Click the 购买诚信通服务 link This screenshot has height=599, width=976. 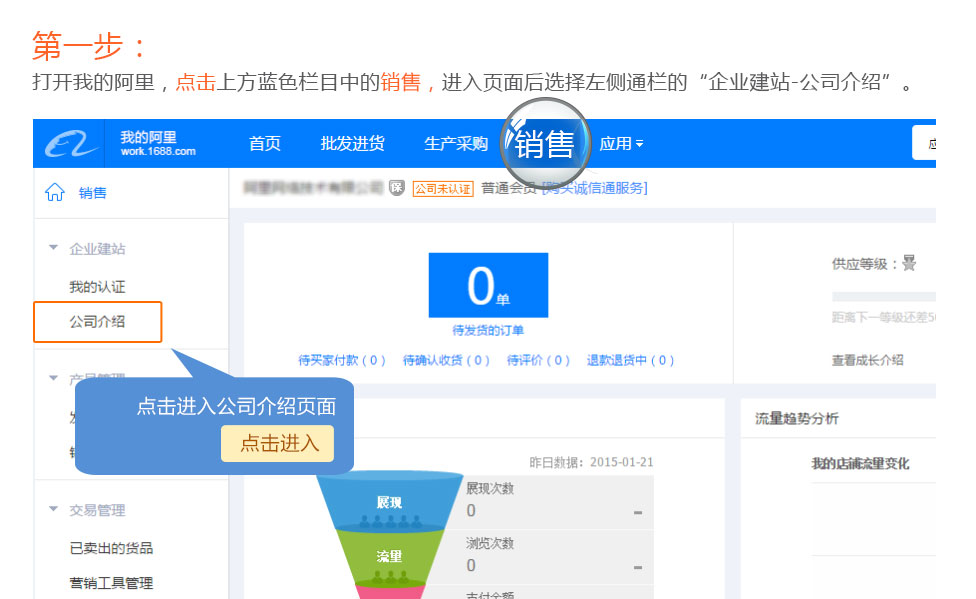click(595, 188)
